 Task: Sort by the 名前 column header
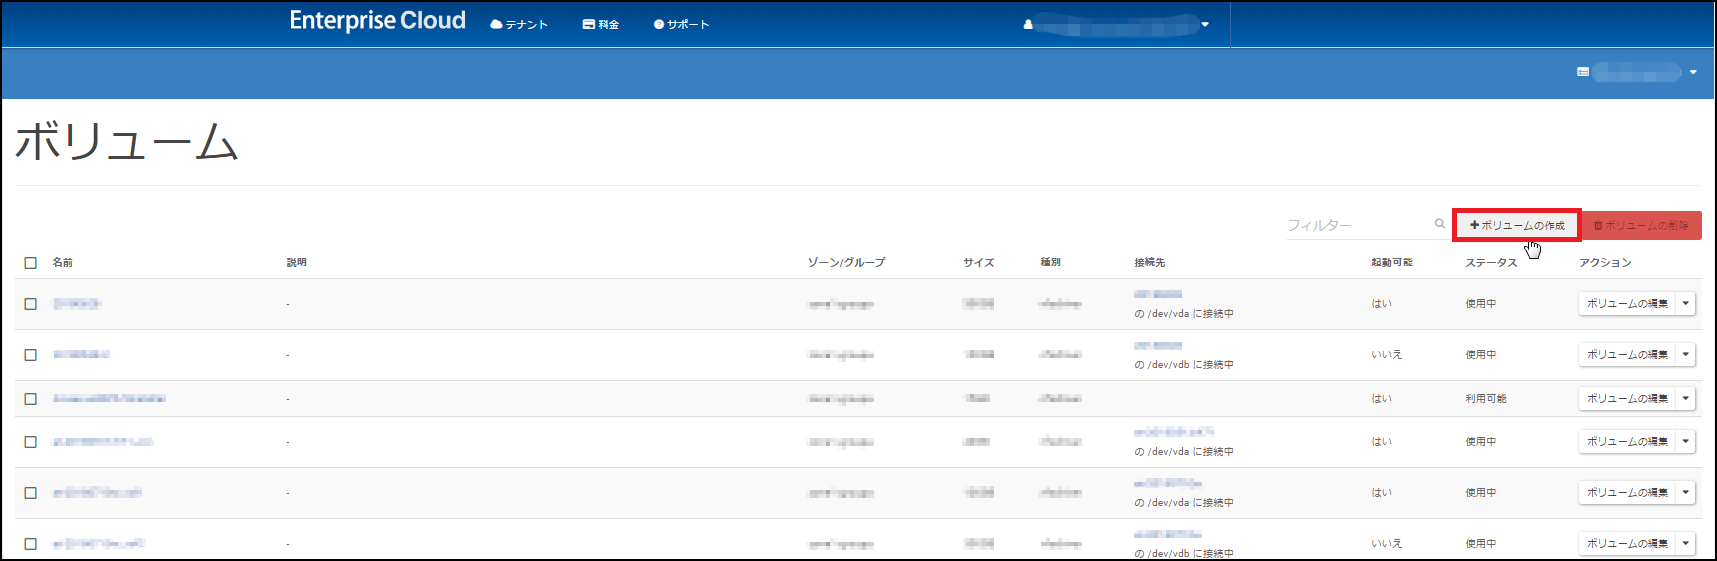coord(63,263)
